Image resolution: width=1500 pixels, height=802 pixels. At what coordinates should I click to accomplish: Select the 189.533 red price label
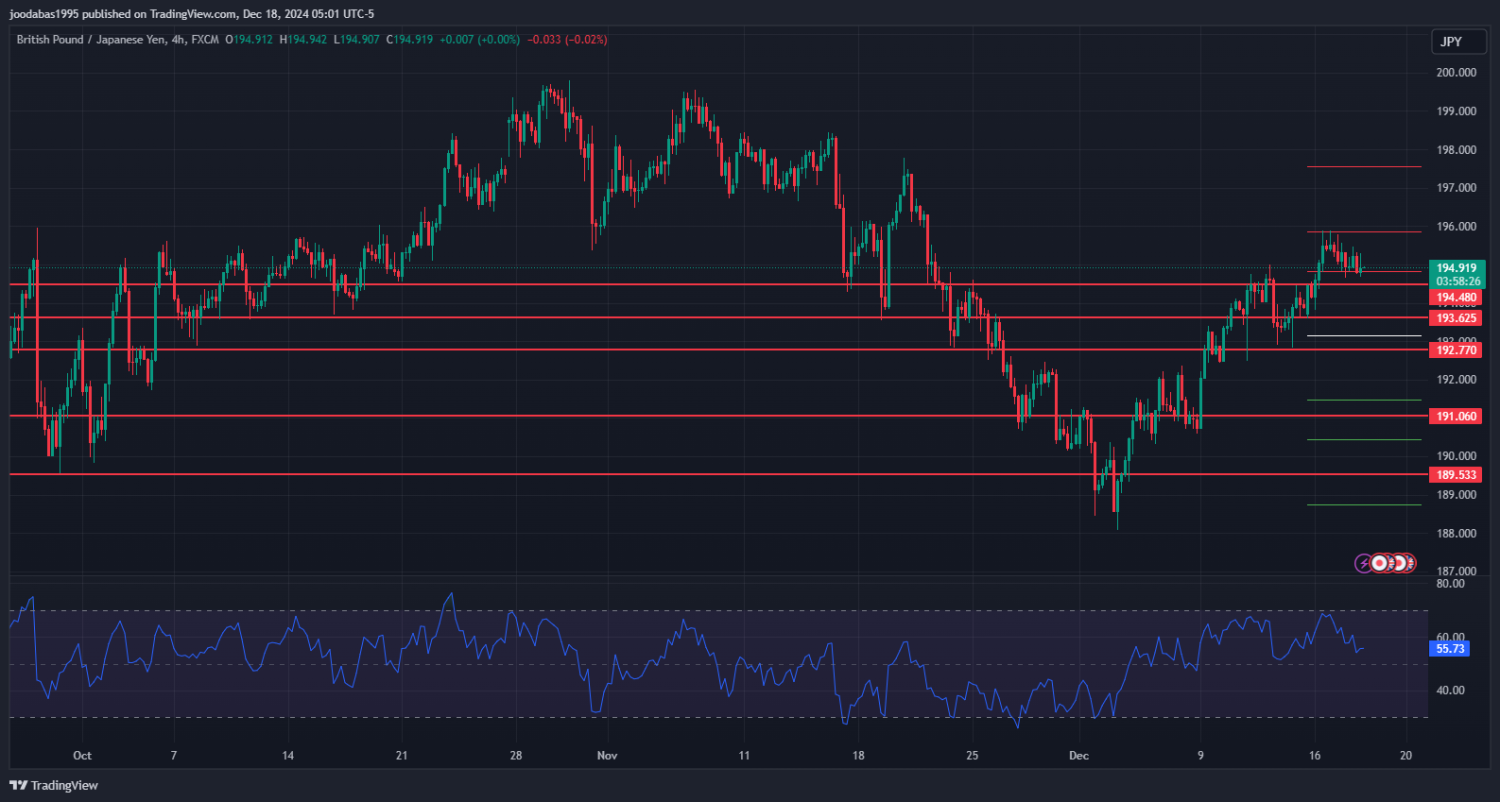[1458, 475]
